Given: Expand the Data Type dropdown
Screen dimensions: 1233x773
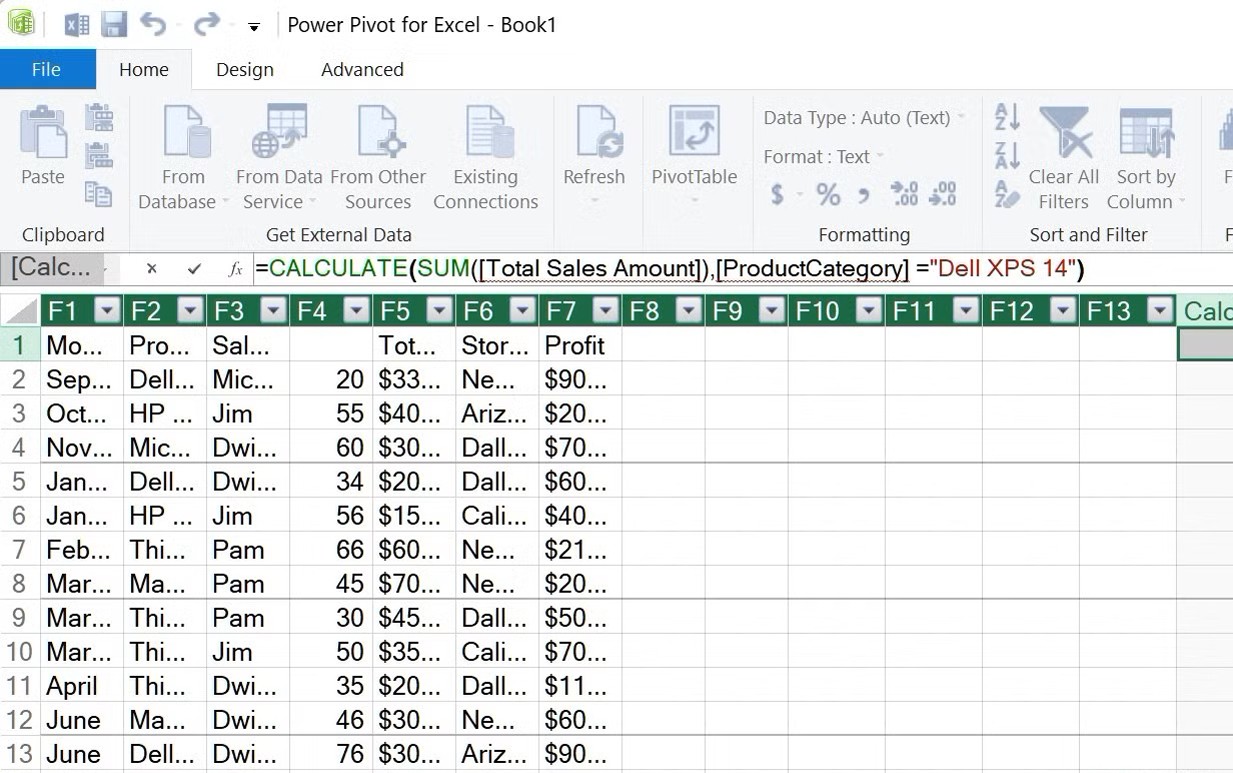Looking at the screenshot, I should (961, 118).
